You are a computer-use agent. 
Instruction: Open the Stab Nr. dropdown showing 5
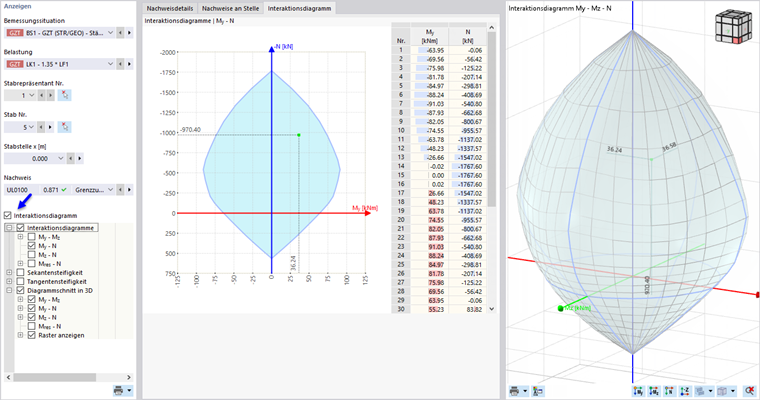(x=32, y=127)
